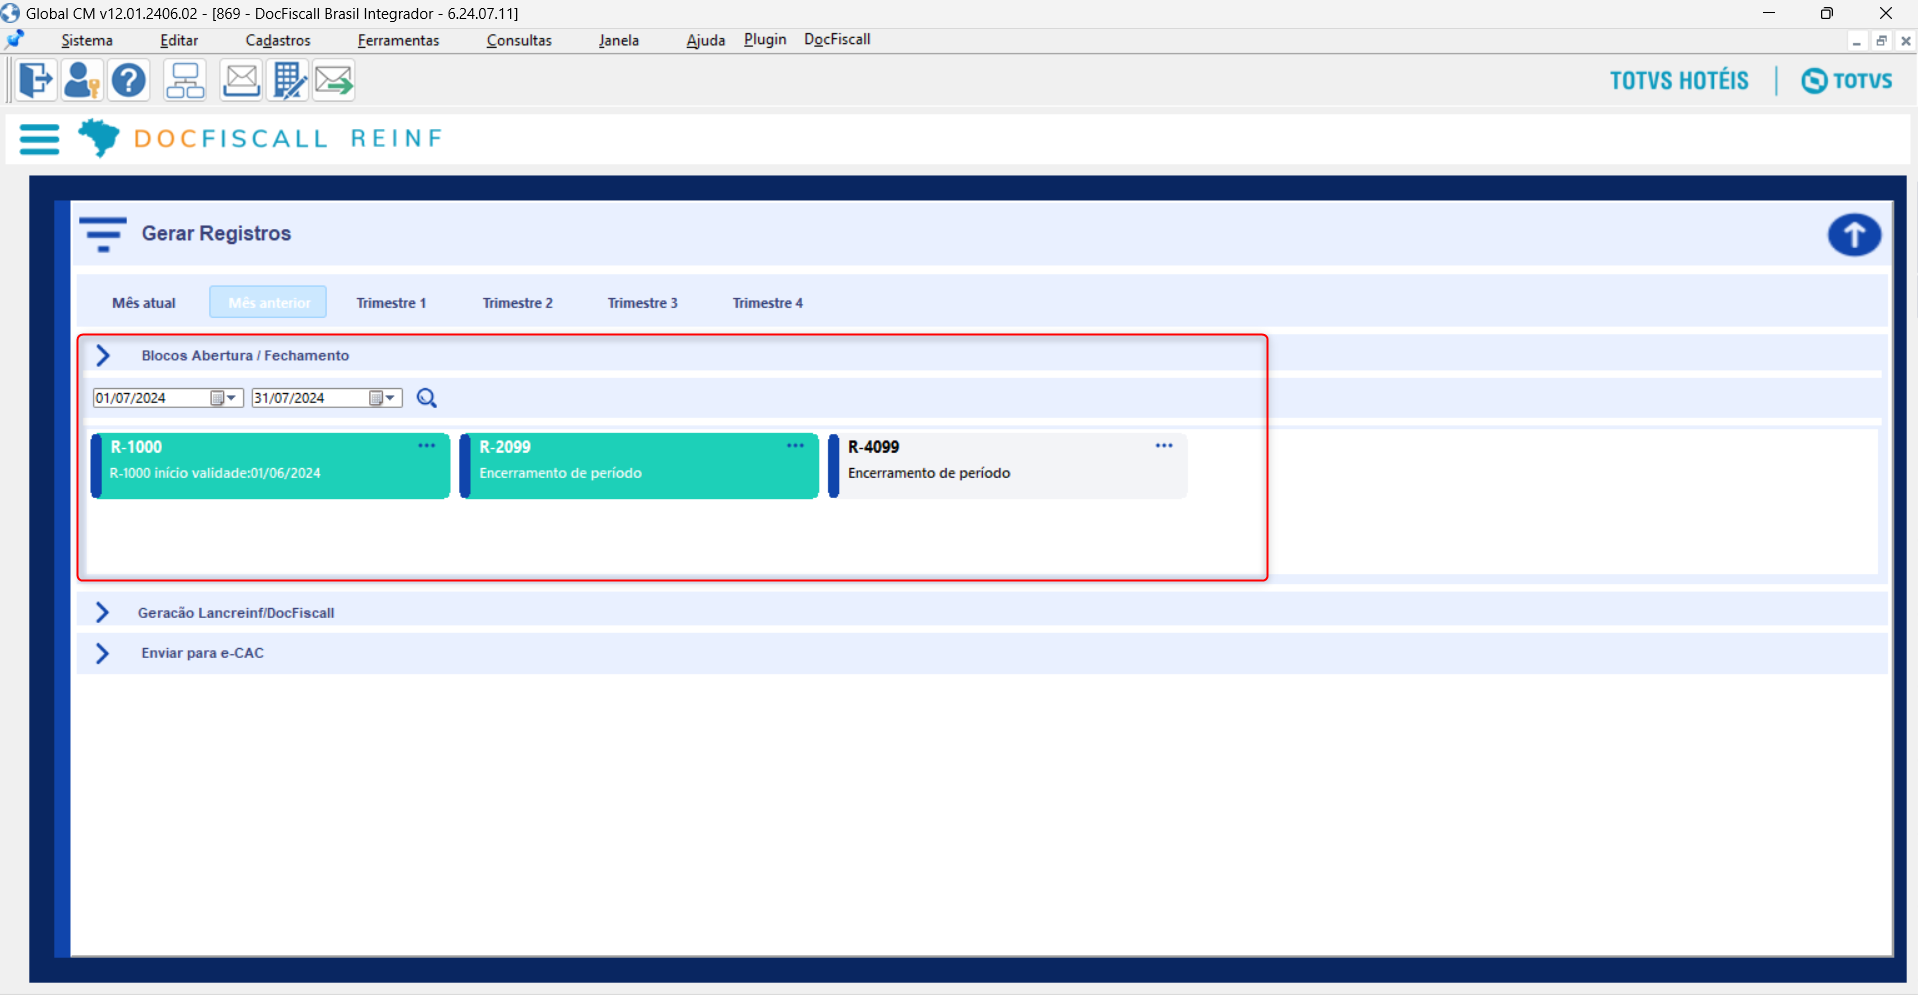Minimize the inner MDI child window
The height and width of the screenshot is (995, 1918).
click(x=1857, y=41)
